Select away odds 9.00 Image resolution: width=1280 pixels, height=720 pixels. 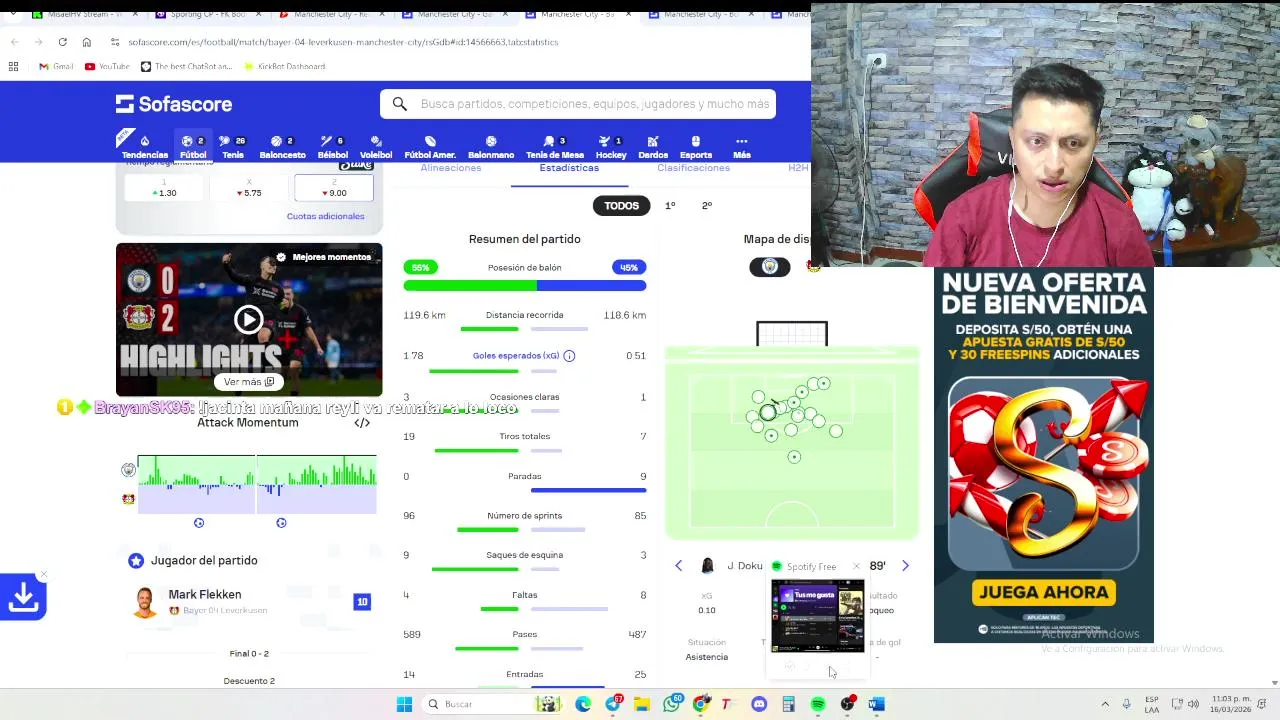click(334, 189)
